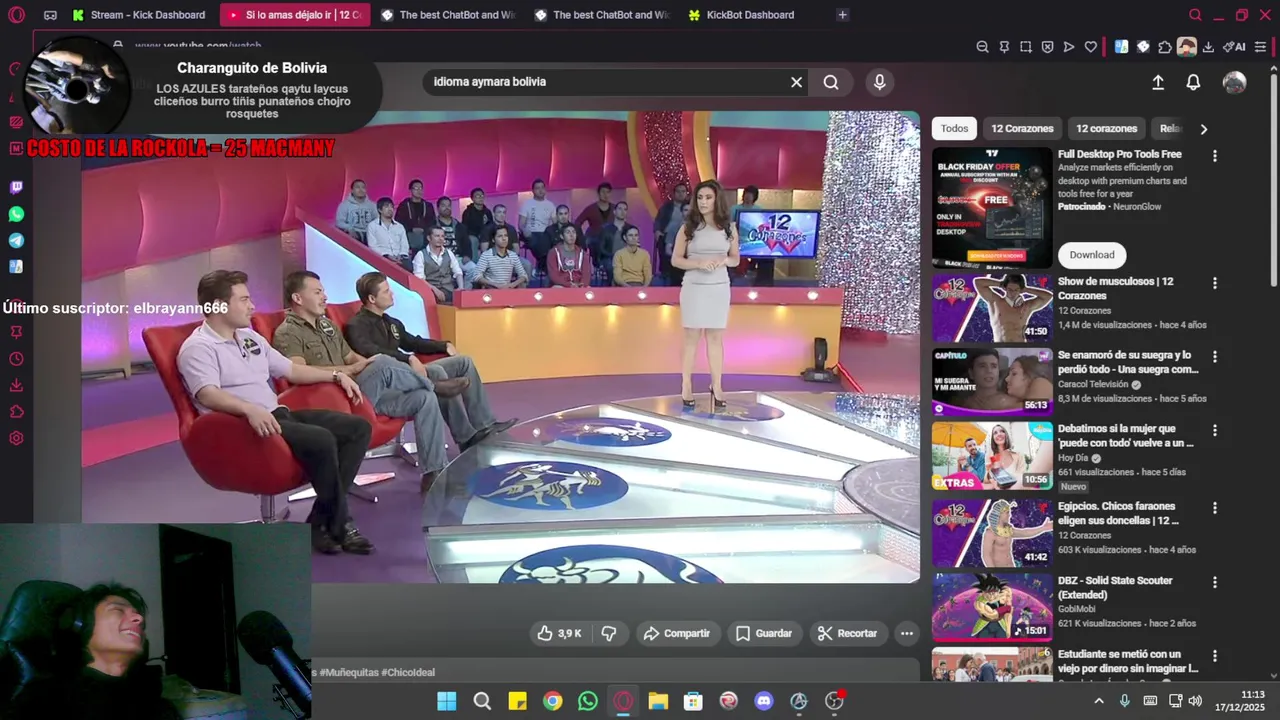Open the extensions puzzle icon in the toolbar

(x=1165, y=47)
